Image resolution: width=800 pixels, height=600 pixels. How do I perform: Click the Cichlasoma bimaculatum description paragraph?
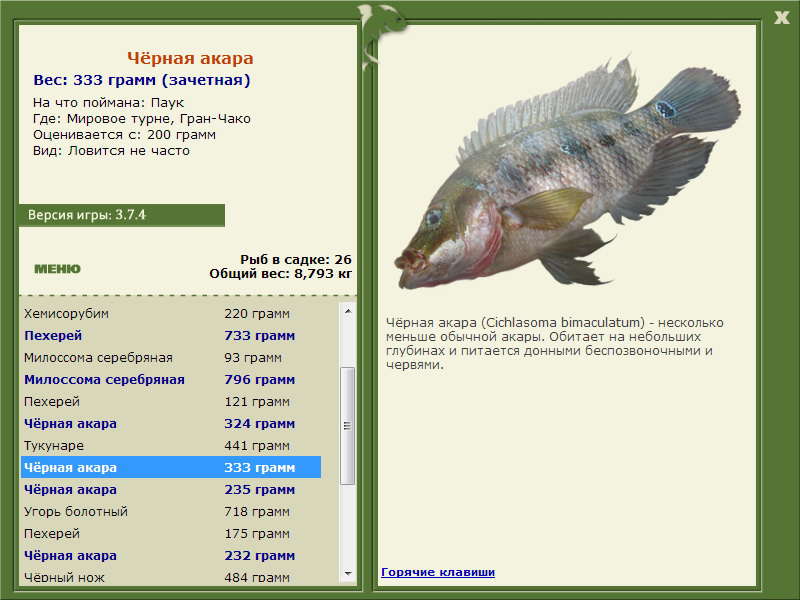tap(555, 343)
